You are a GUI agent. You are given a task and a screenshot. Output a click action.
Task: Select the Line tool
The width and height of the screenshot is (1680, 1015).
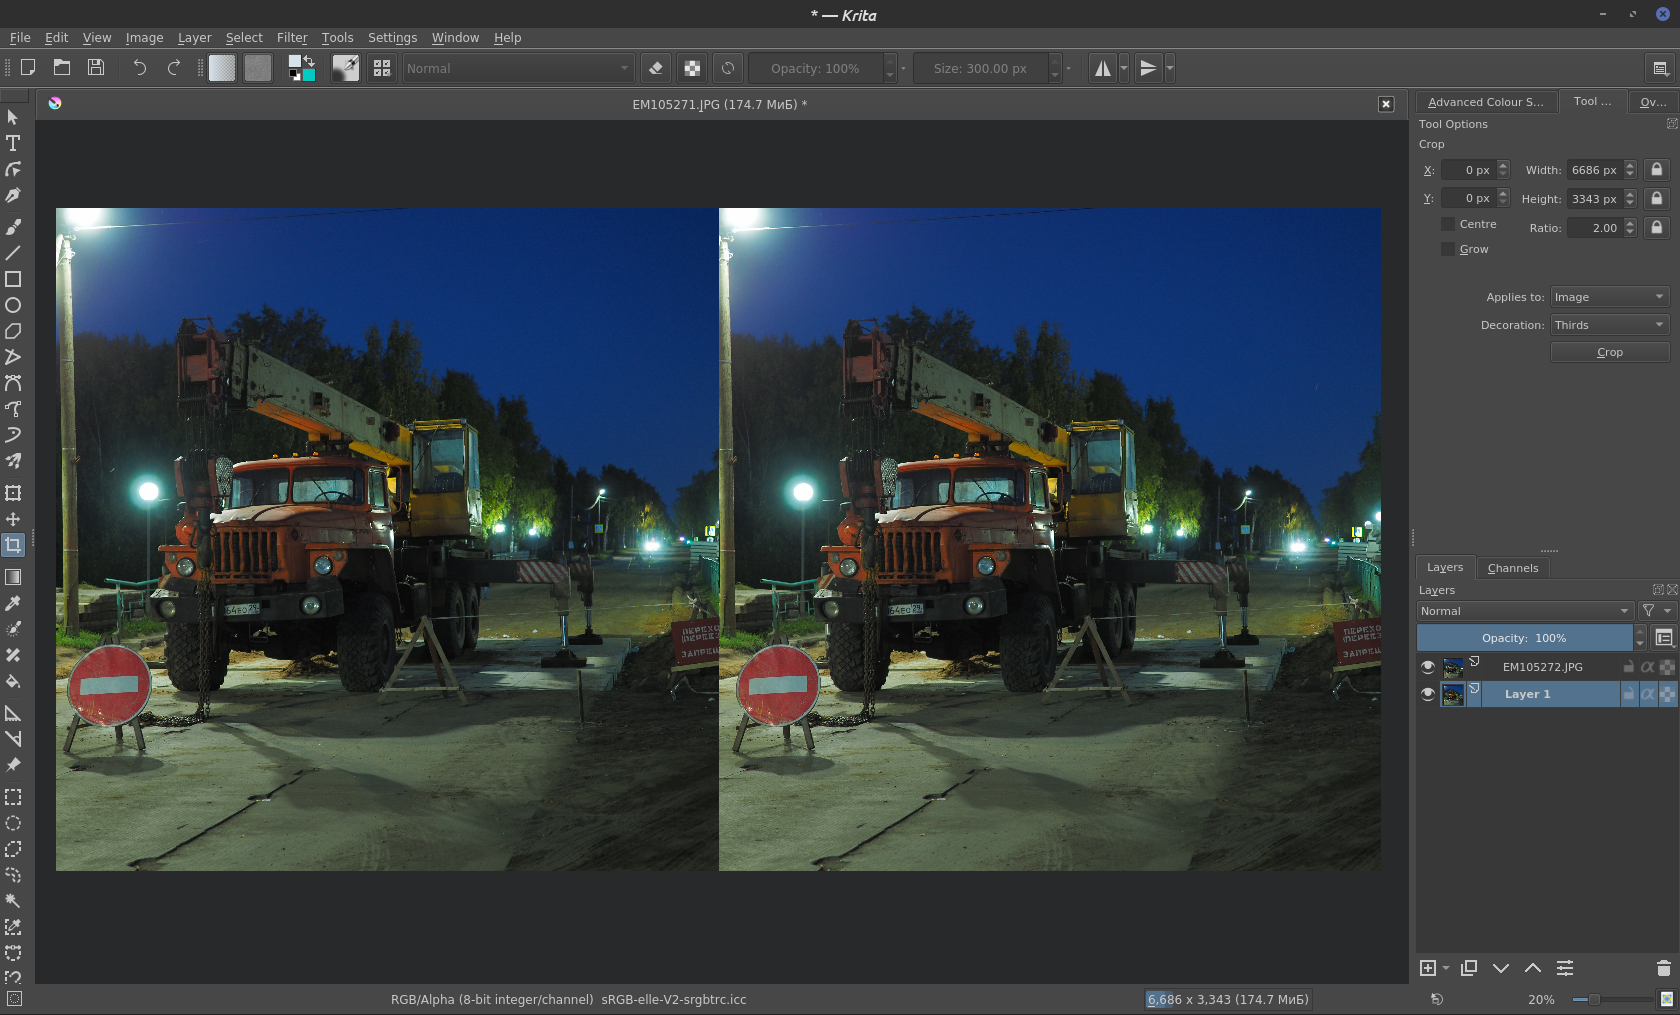tap(13, 253)
